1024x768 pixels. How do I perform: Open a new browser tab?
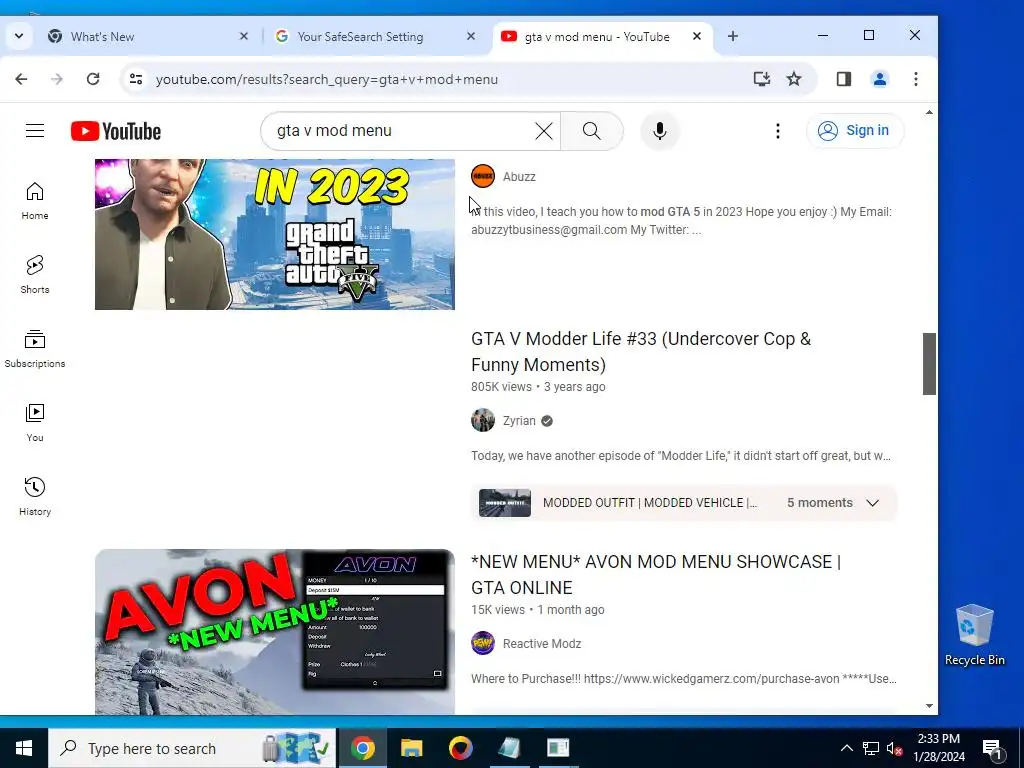coord(733,37)
